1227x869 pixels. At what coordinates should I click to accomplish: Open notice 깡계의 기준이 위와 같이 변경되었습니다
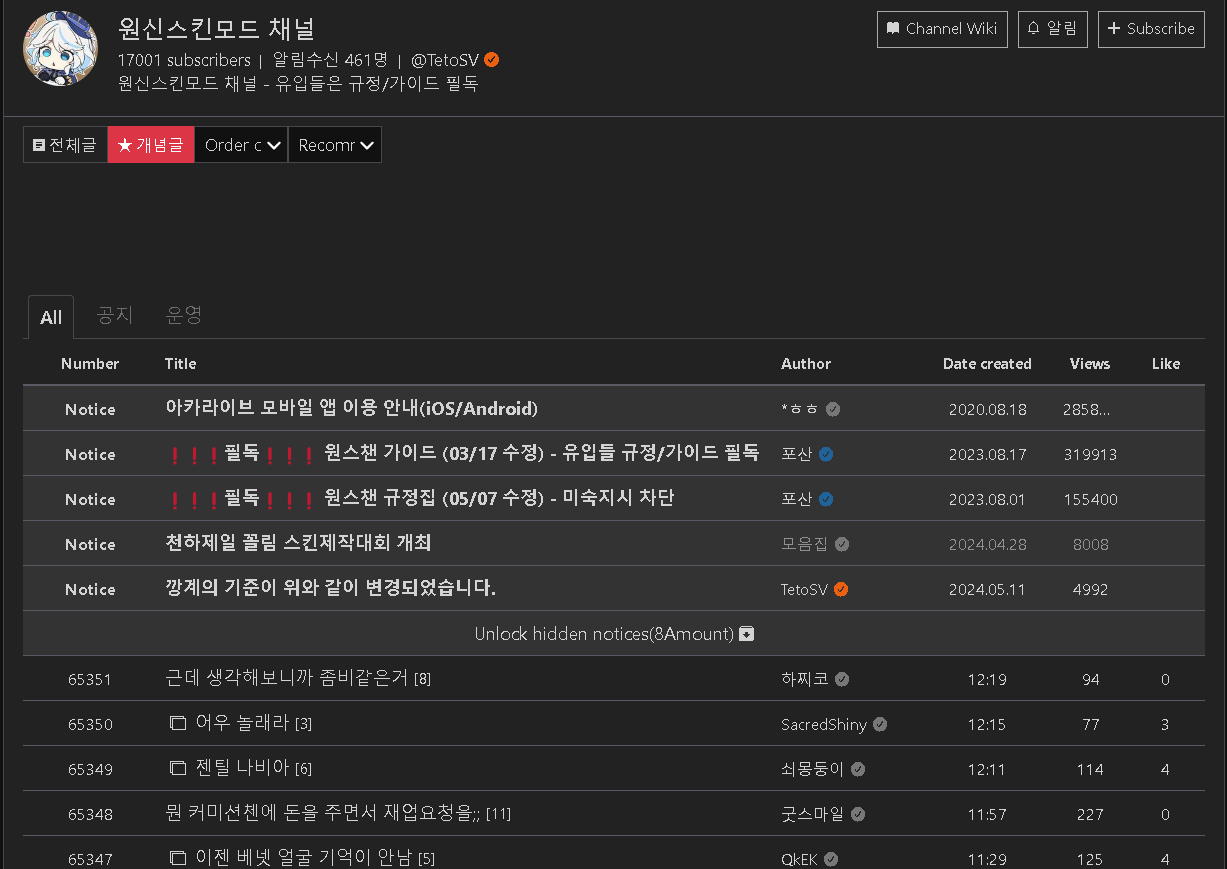[x=331, y=588]
